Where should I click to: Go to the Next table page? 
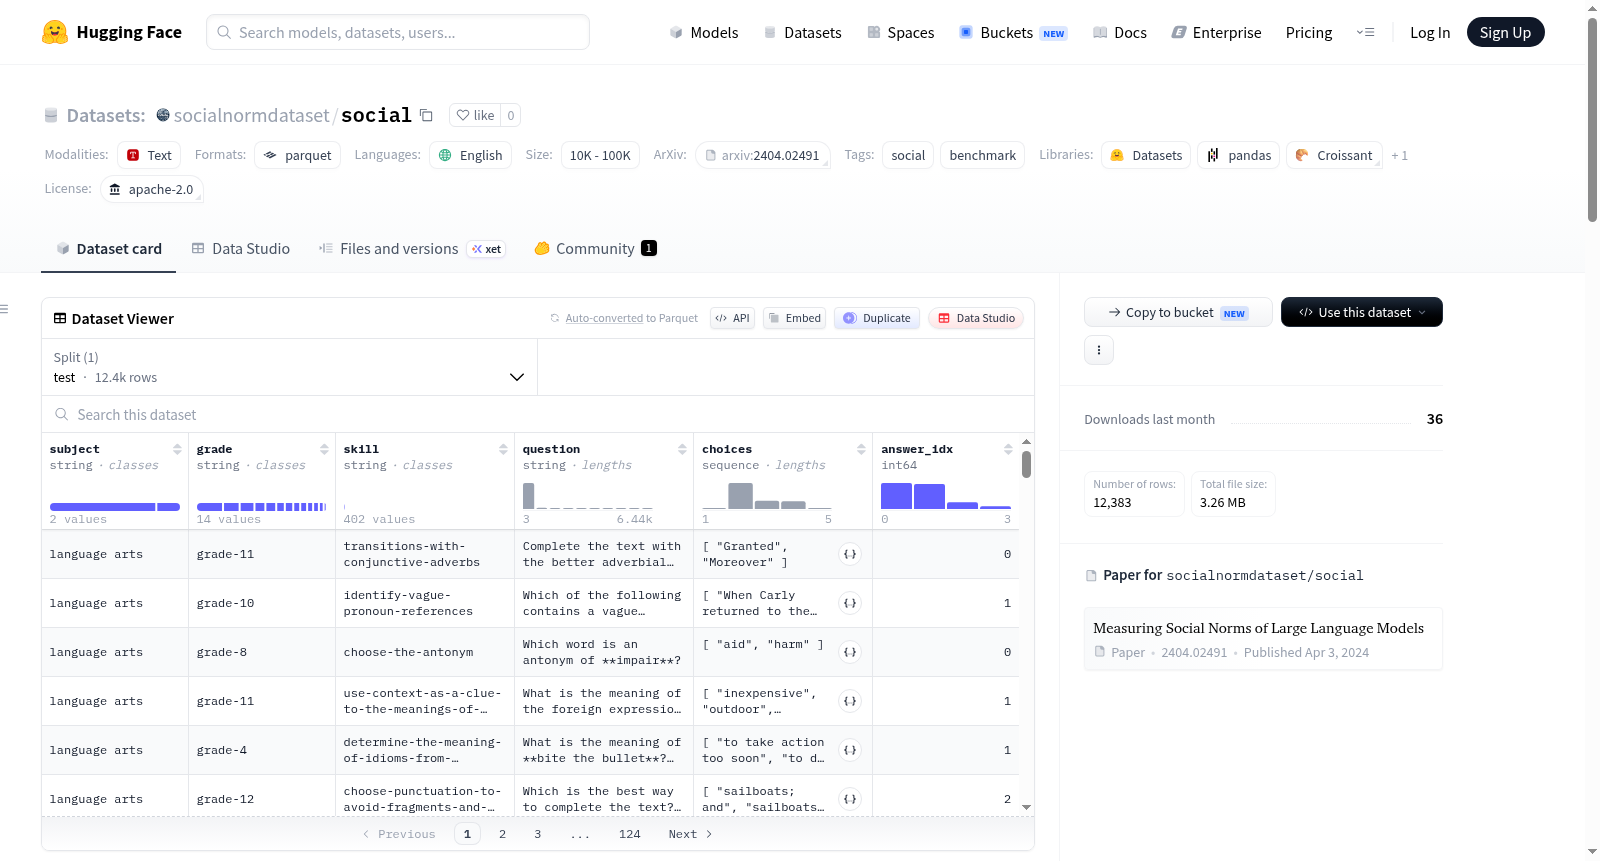point(690,834)
